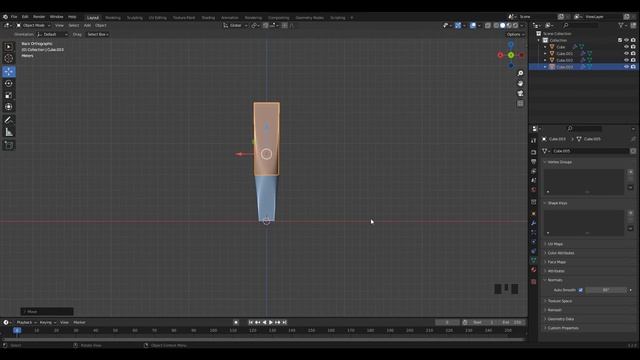Open the Object Data properties tab

pyautogui.click(x=533, y=260)
